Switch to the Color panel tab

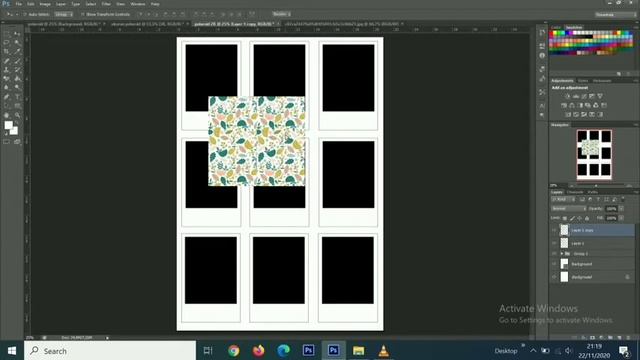556,27
